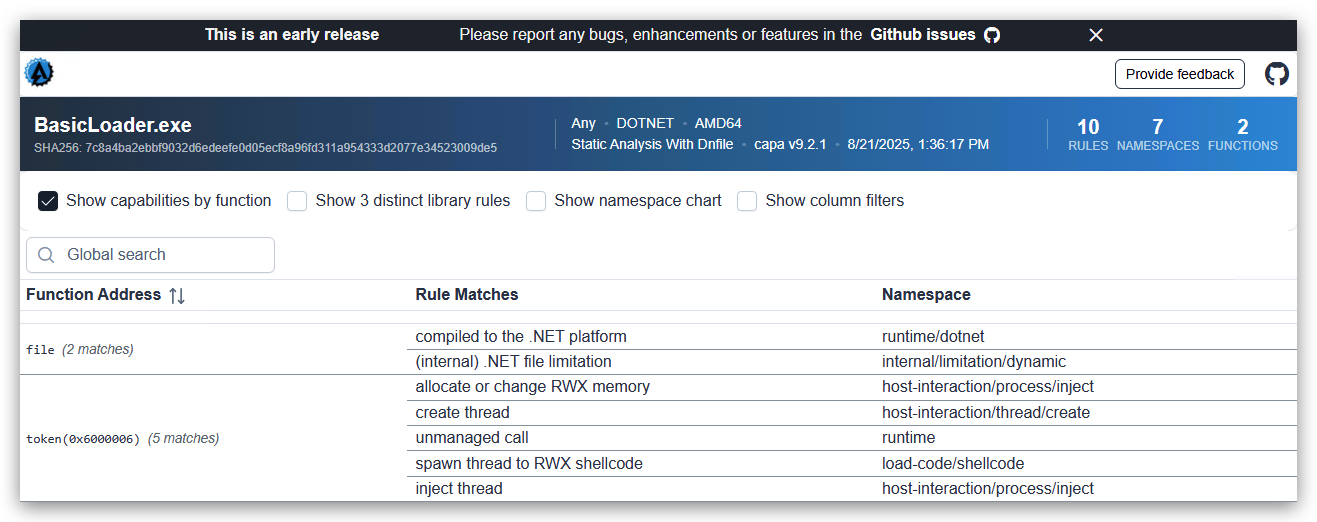Click 'compiled to the .NET platform' rule
Screen dimensions: 1317x522
pos(521,337)
